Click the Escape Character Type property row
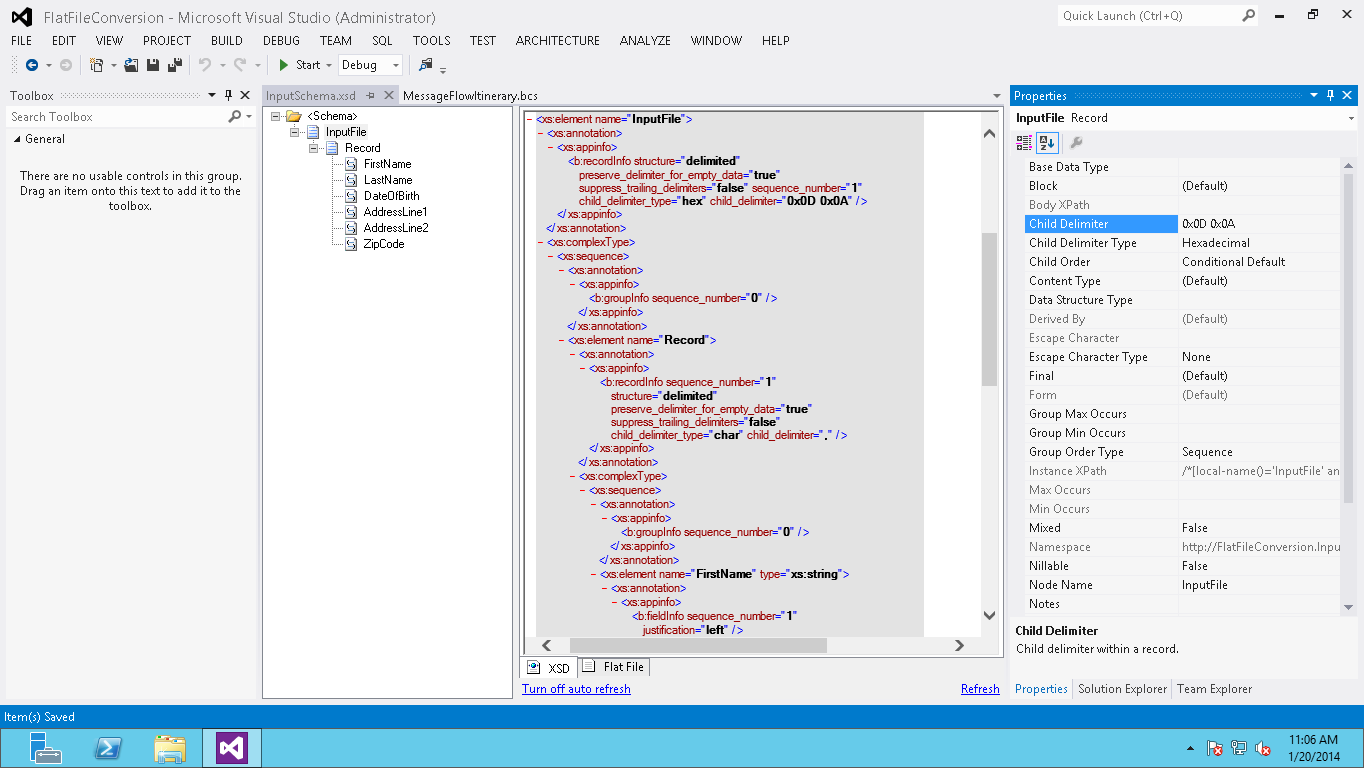 point(1183,357)
